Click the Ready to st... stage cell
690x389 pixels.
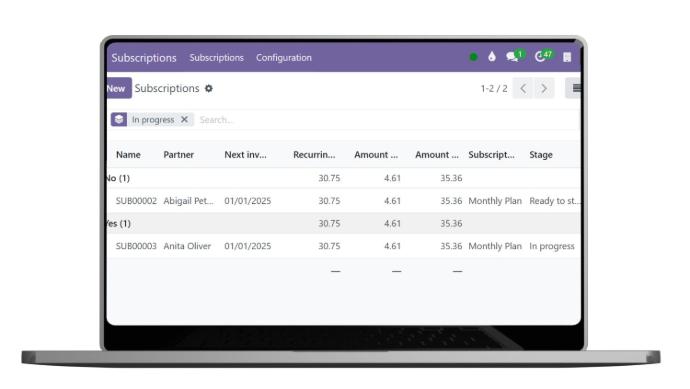(554, 201)
